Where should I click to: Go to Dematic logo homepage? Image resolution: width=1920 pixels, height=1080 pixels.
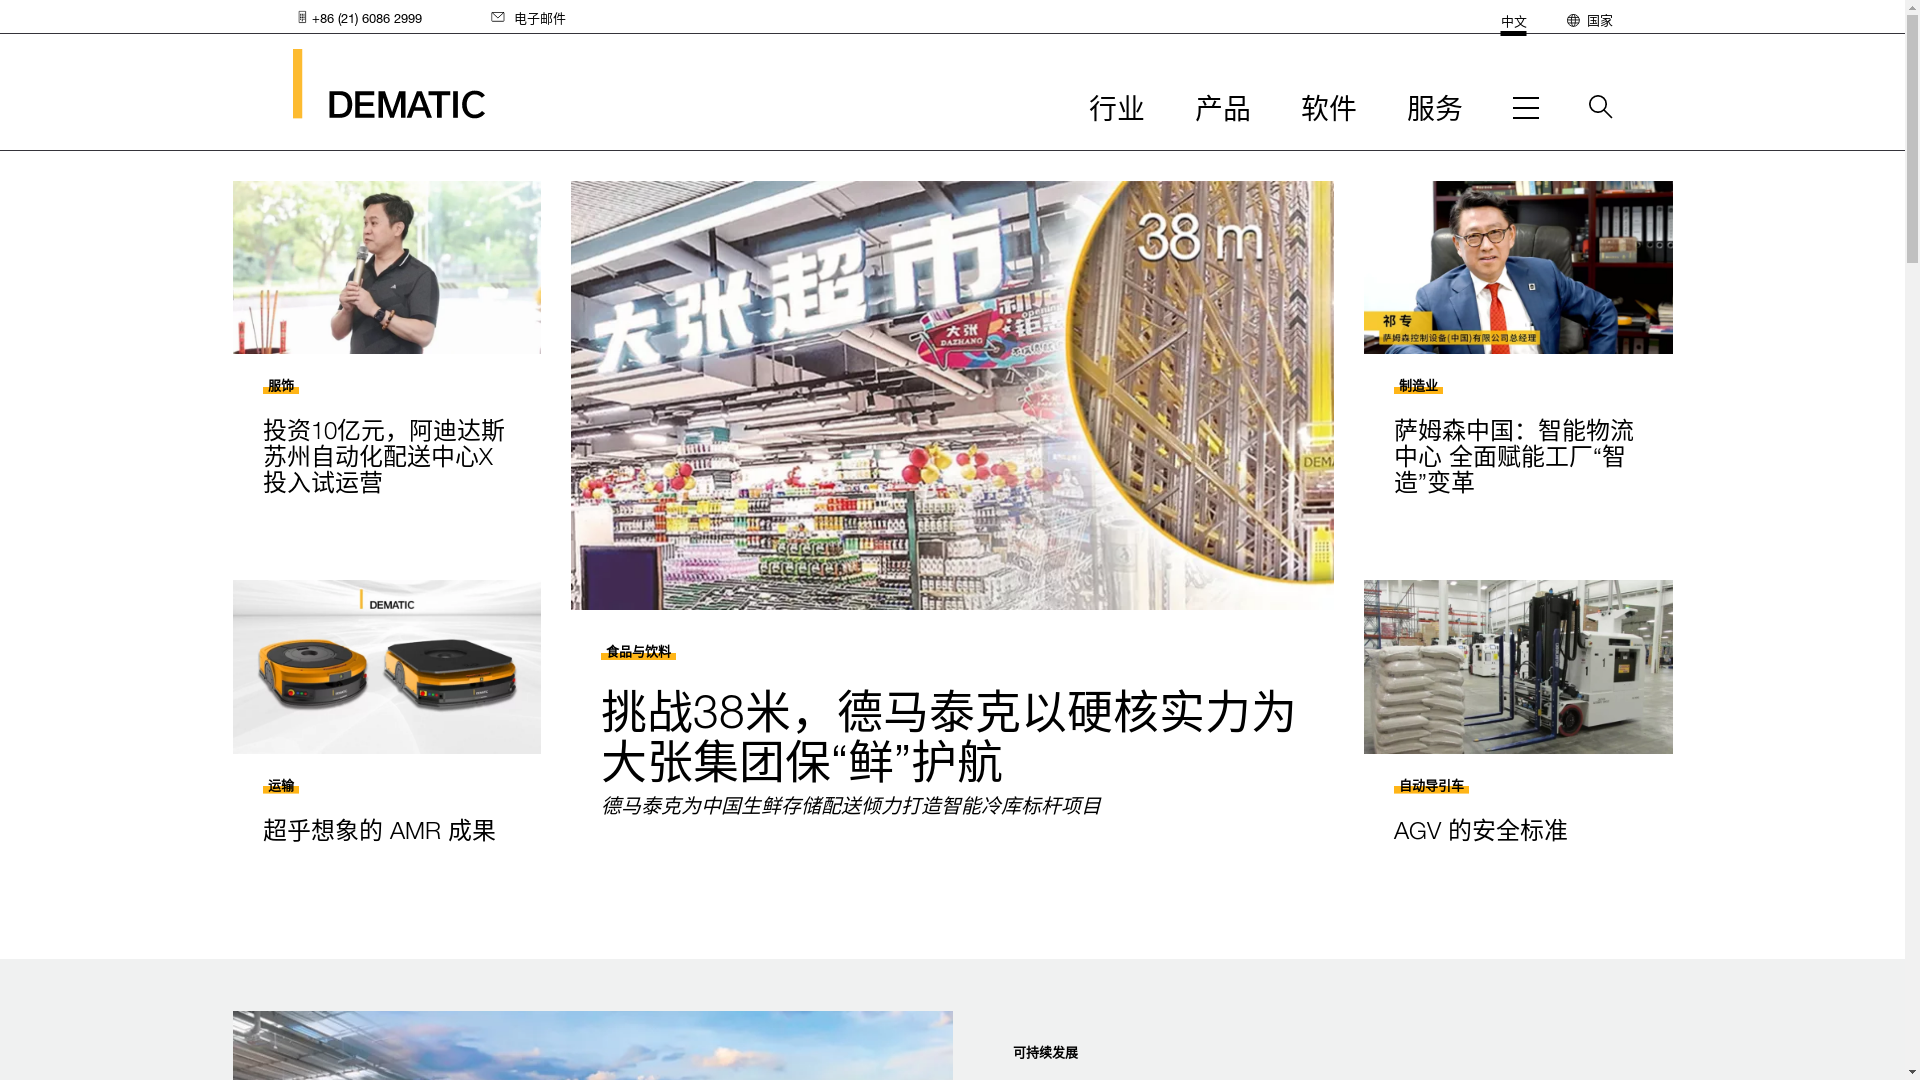click(388, 84)
